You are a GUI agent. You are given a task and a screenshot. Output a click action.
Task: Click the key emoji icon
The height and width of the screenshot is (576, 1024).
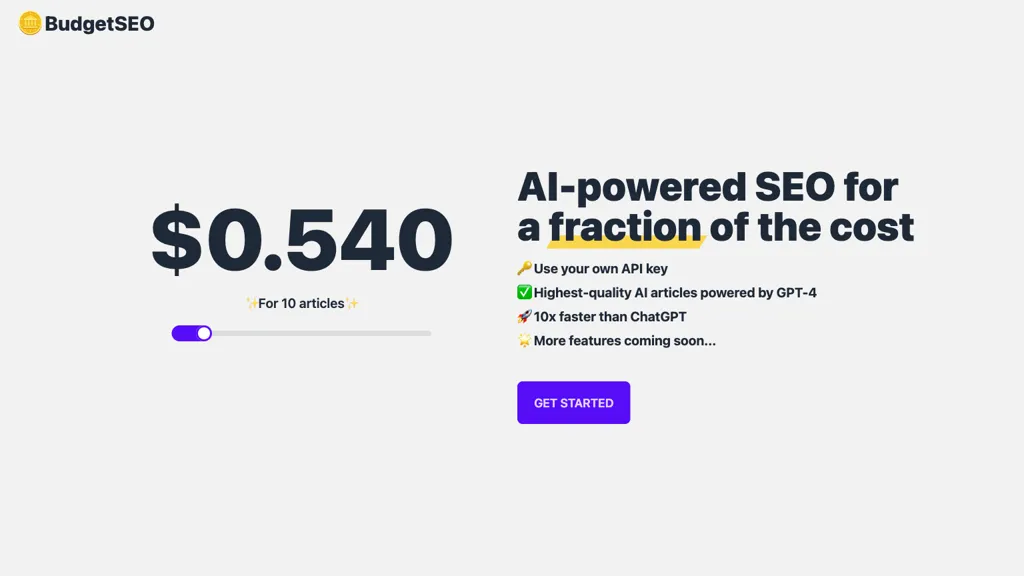tap(524, 268)
